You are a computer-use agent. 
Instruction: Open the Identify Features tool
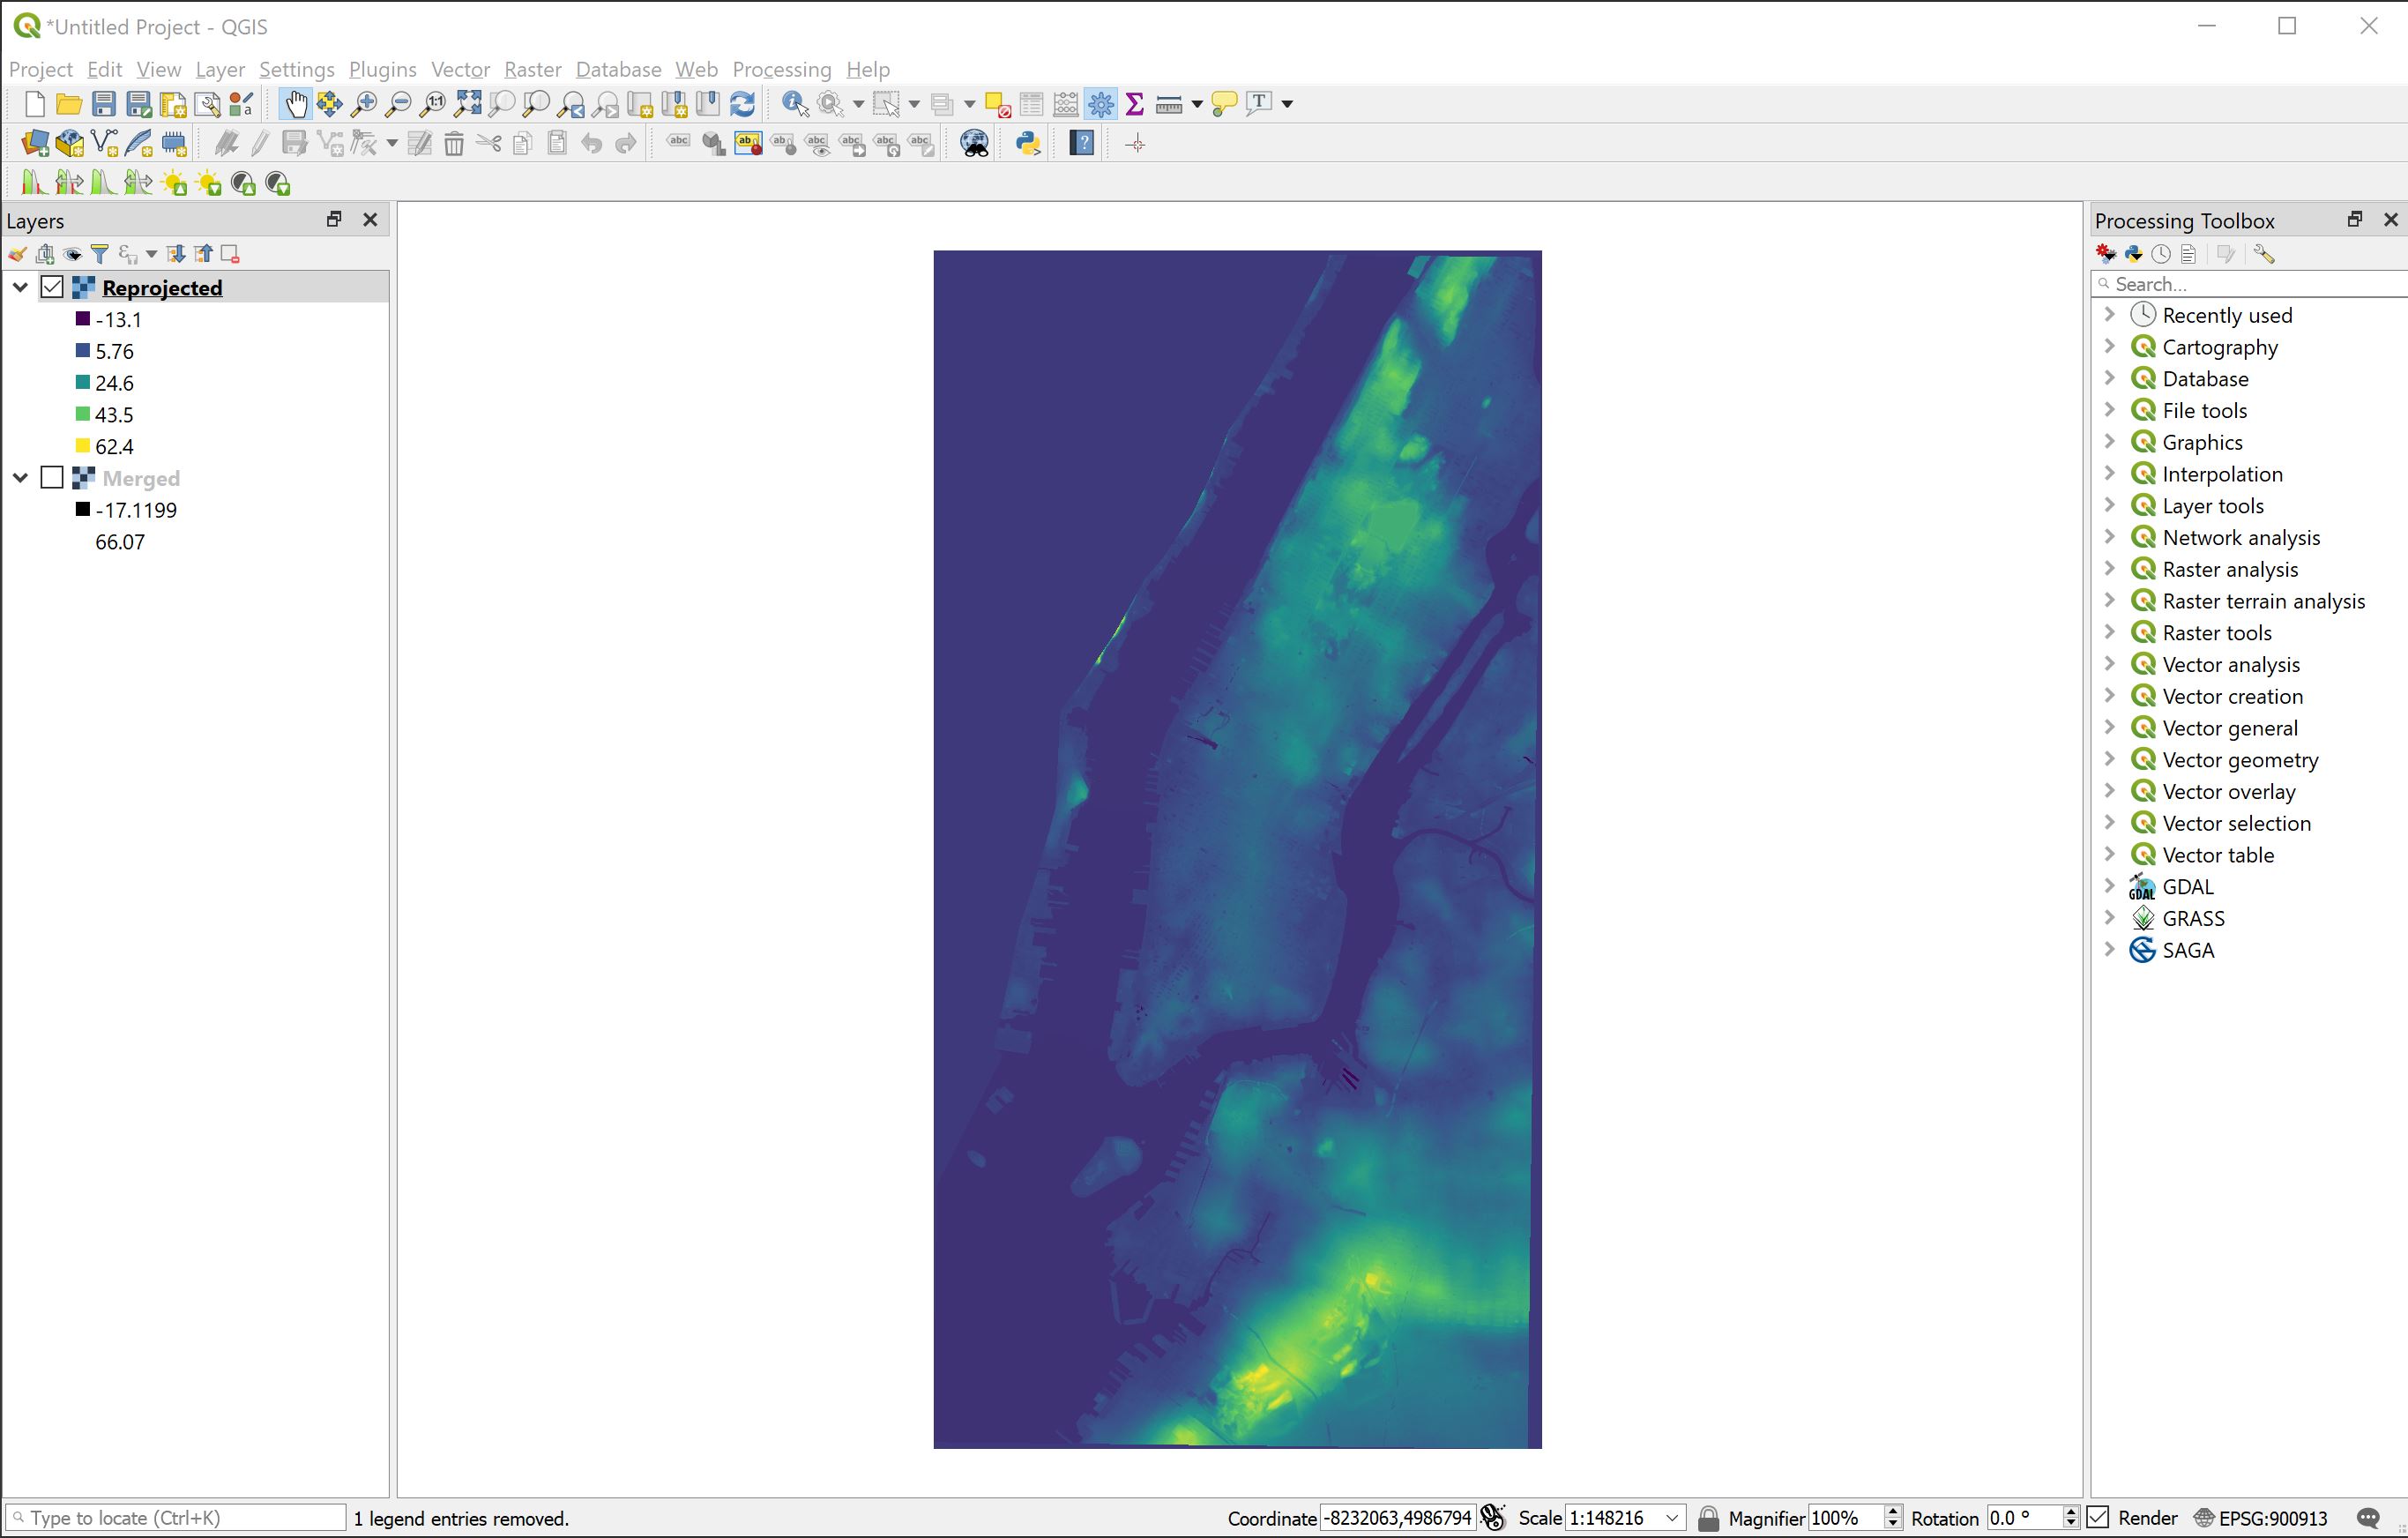793,103
